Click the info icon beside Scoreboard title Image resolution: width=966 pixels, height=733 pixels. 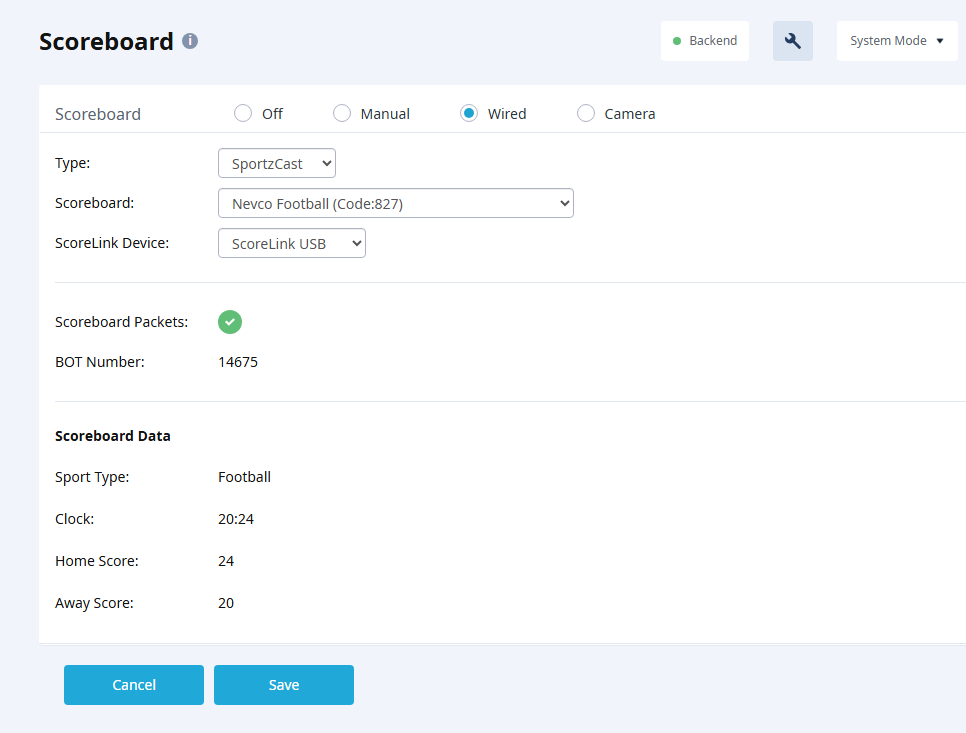(x=190, y=41)
